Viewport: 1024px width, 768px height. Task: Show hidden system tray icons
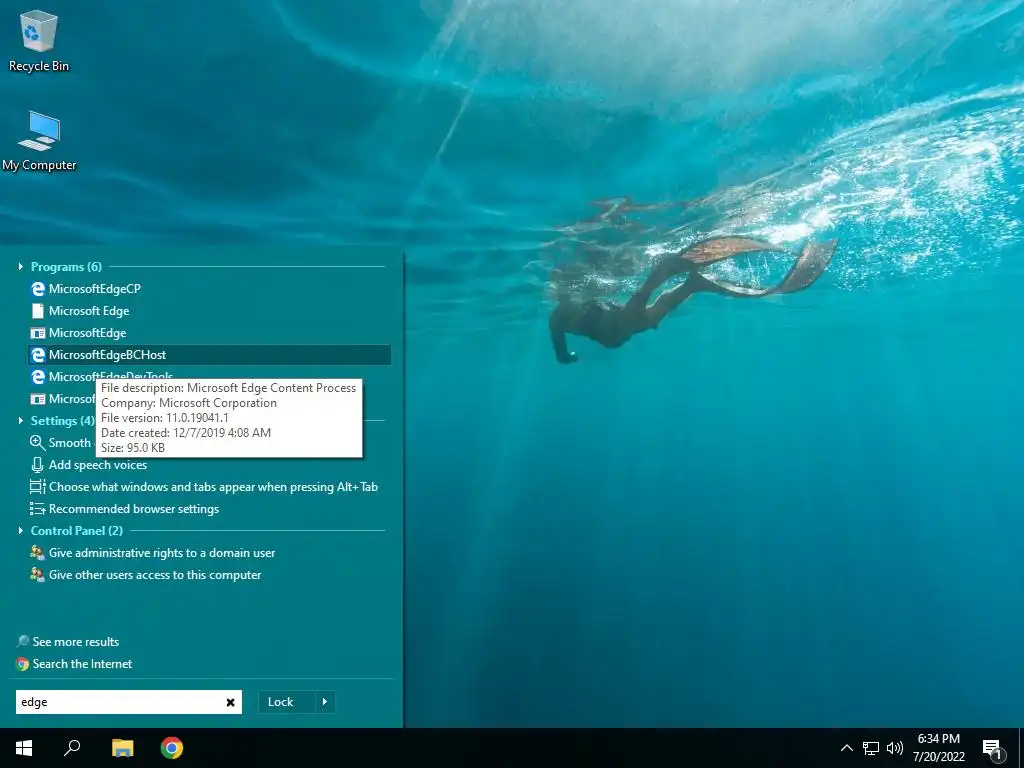tap(846, 748)
